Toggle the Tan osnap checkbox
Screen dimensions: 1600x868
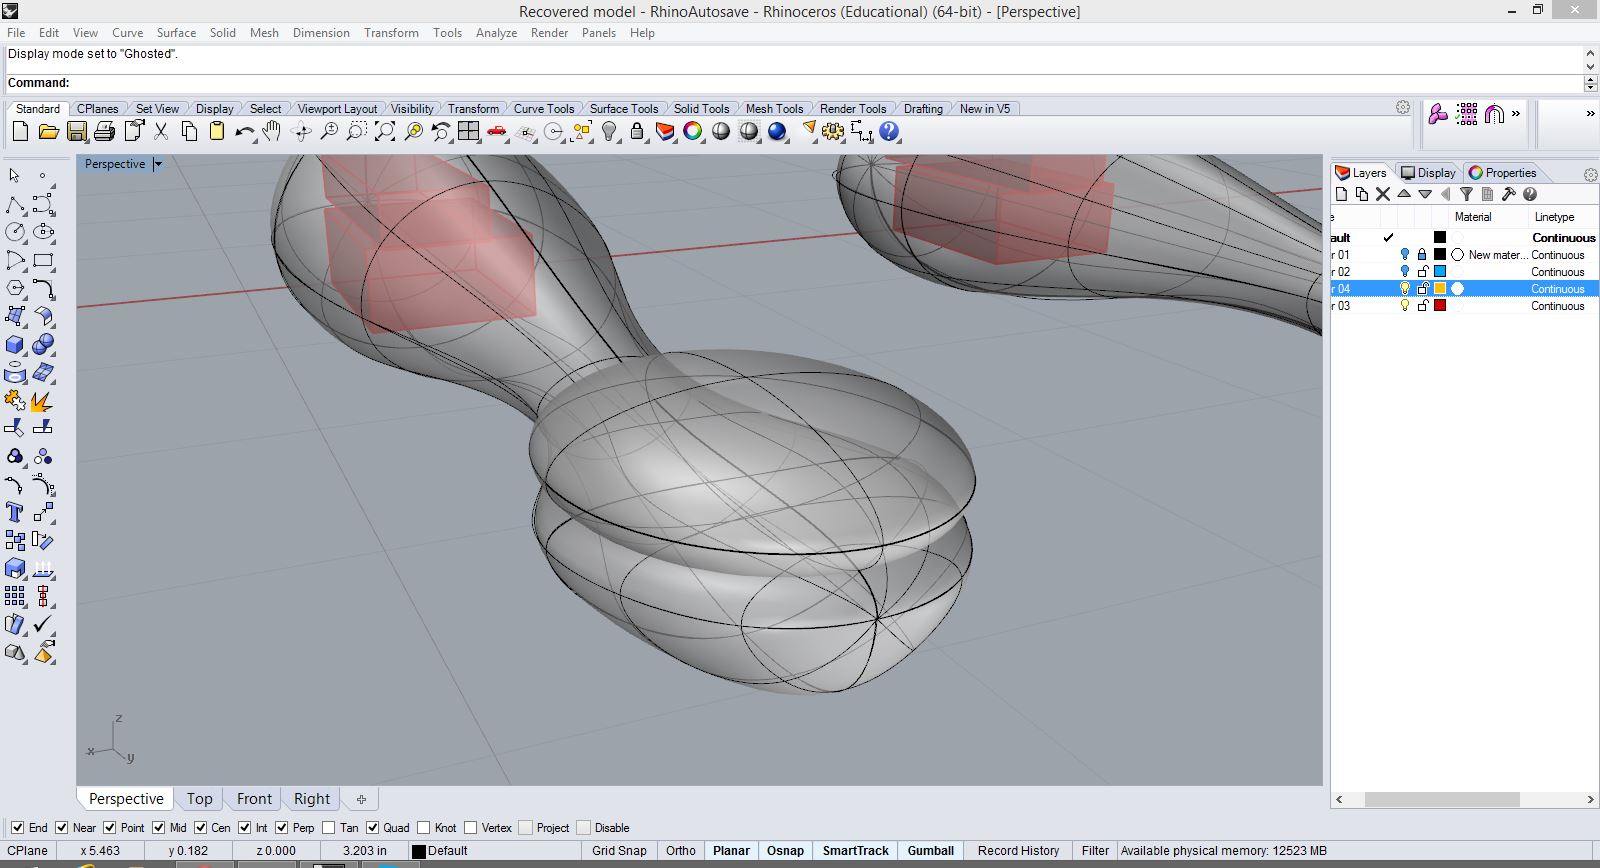click(x=329, y=828)
